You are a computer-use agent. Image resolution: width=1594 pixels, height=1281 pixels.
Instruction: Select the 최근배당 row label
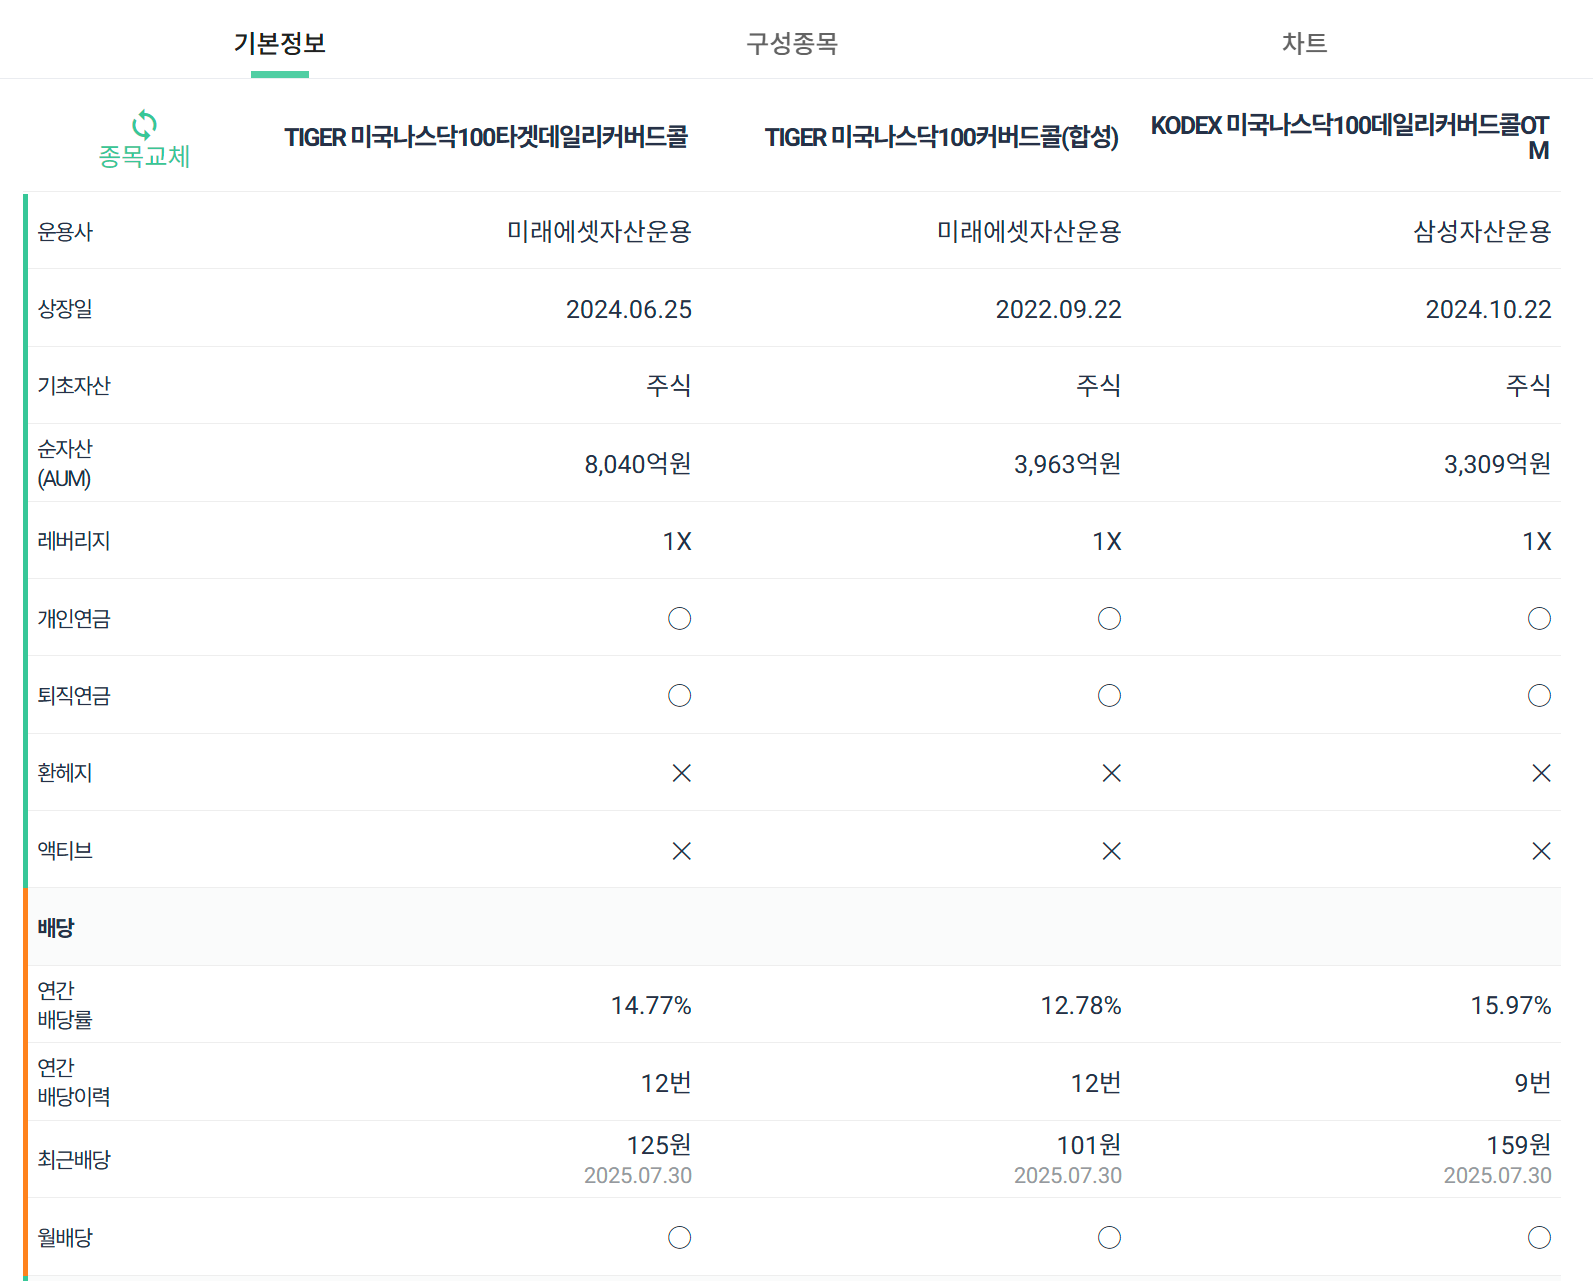pyautogui.click(x=74, y=1160)
